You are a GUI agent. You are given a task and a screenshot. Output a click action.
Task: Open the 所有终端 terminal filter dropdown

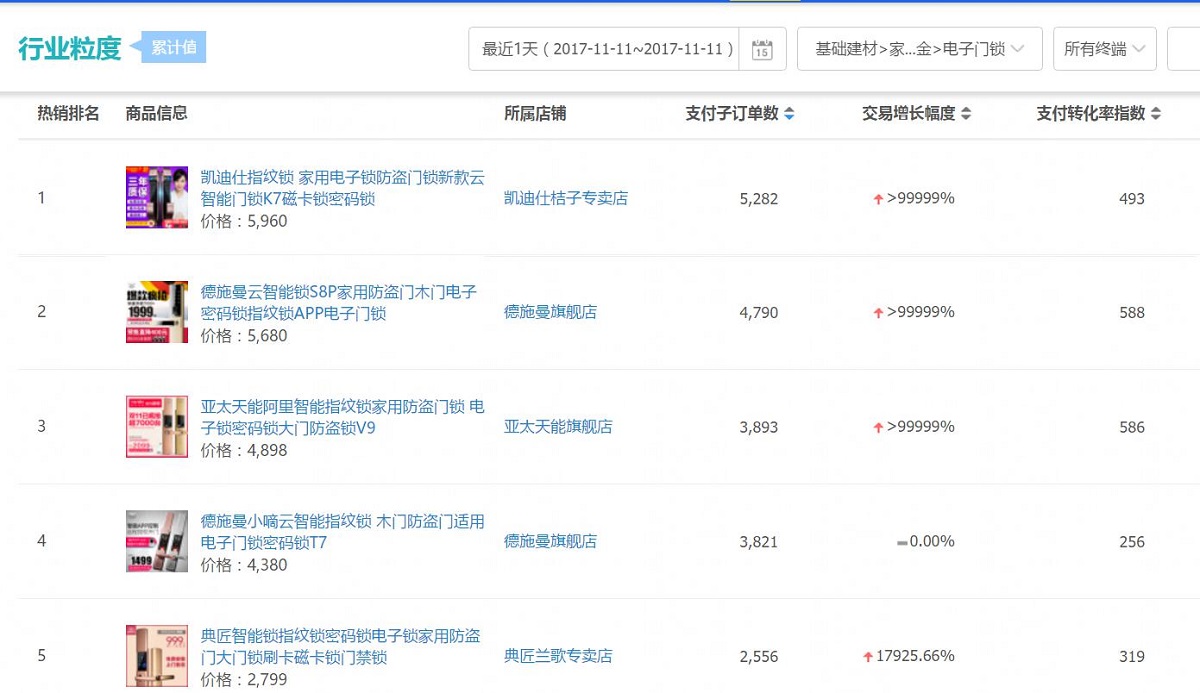pyautogui.click(x=1104, y=48)
